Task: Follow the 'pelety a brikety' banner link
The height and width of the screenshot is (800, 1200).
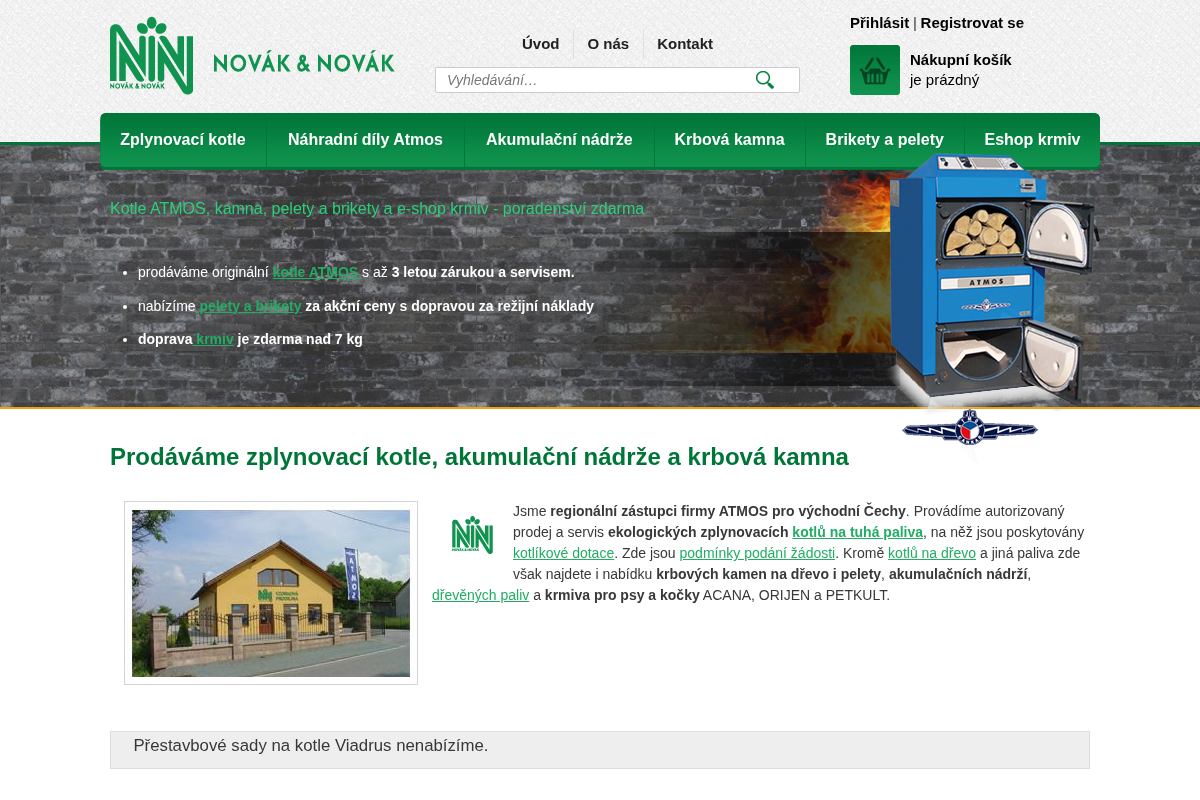Action: coord(250,306)
